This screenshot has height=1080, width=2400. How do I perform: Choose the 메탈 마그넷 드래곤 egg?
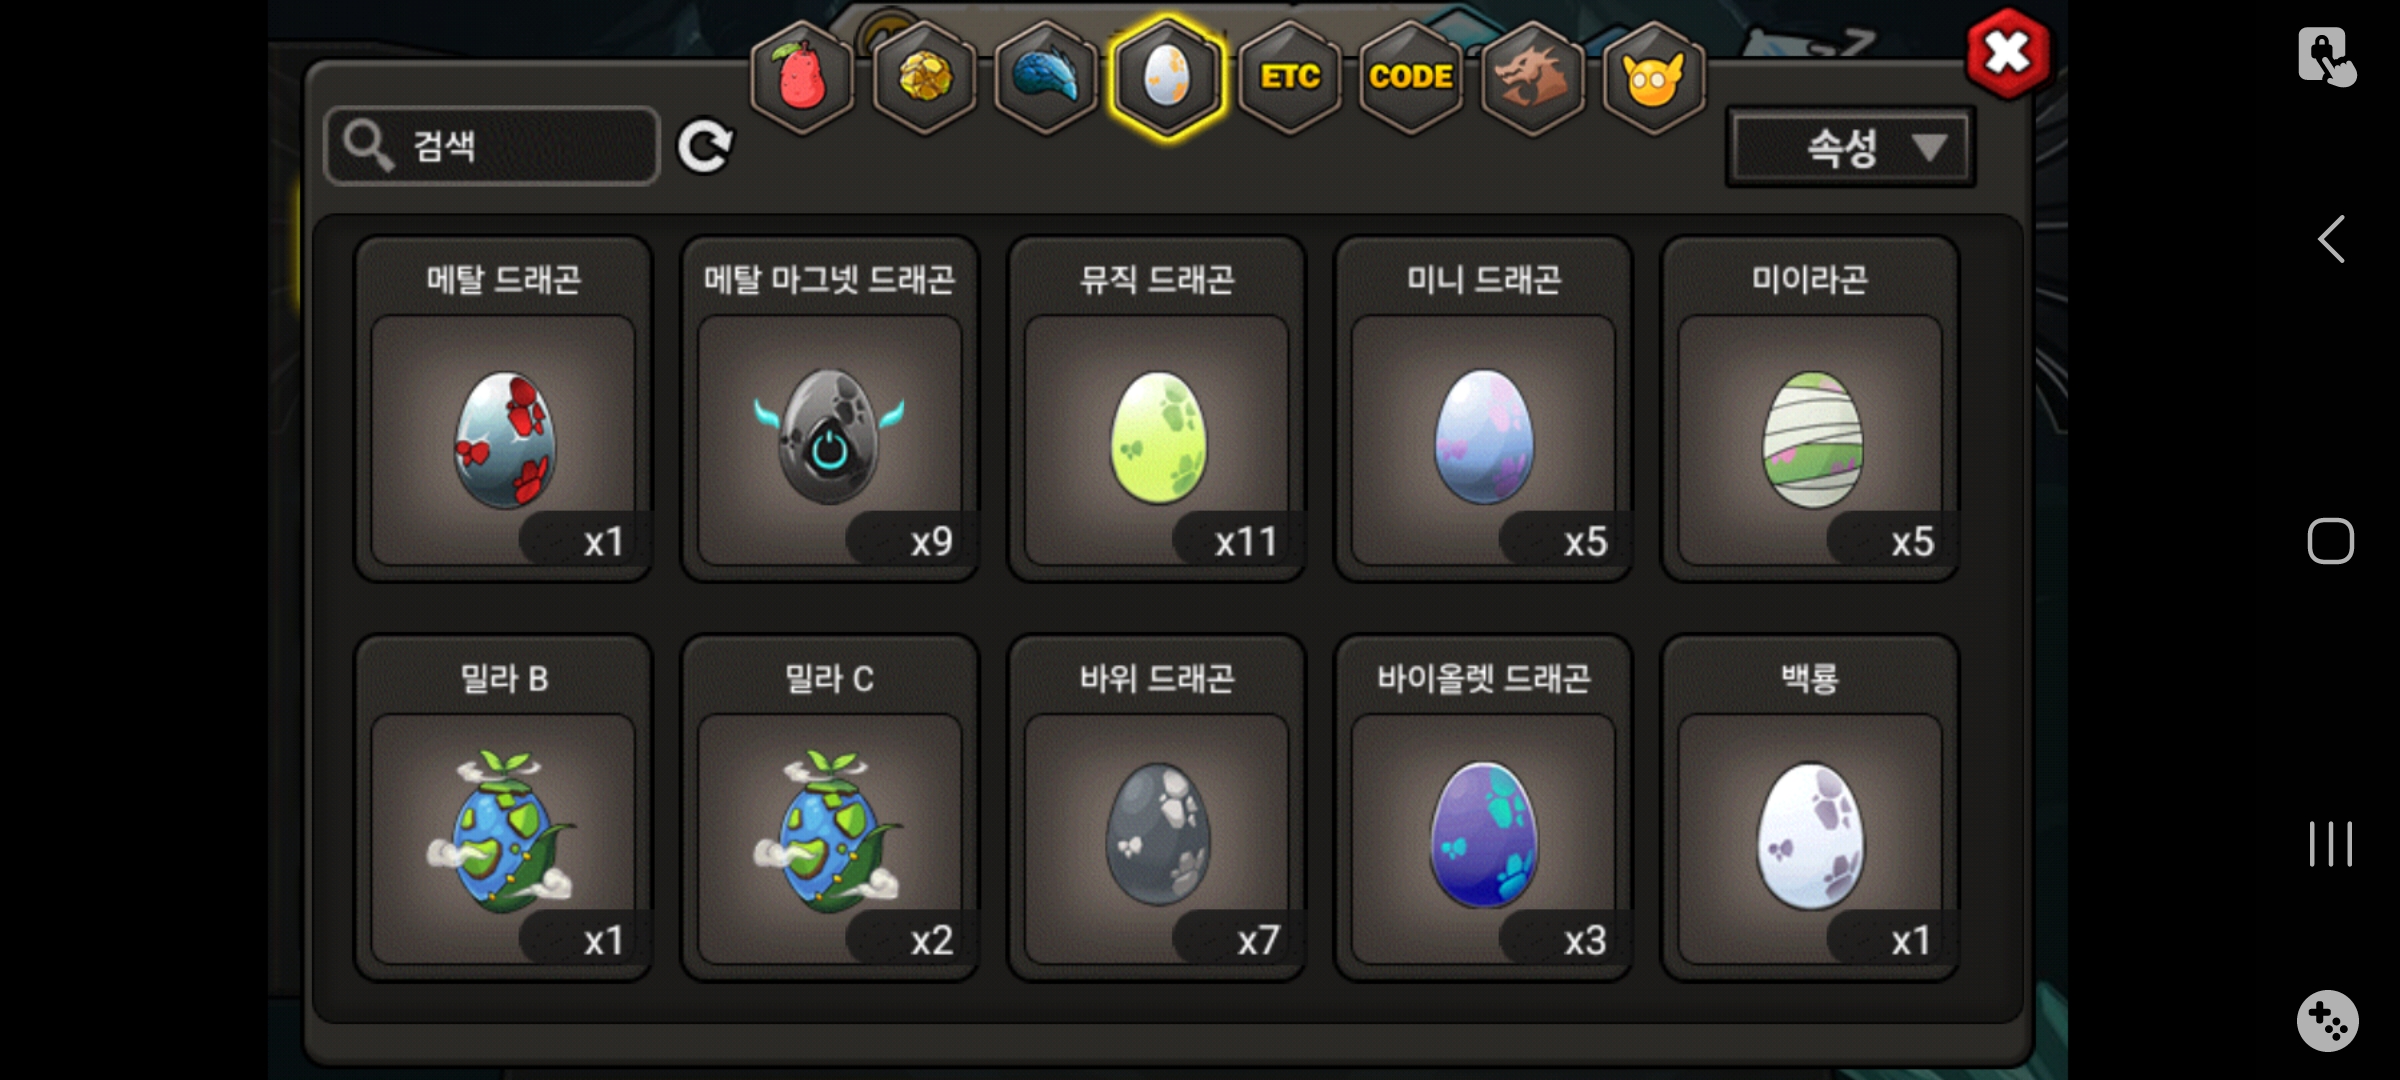click(x=830, y=408)
